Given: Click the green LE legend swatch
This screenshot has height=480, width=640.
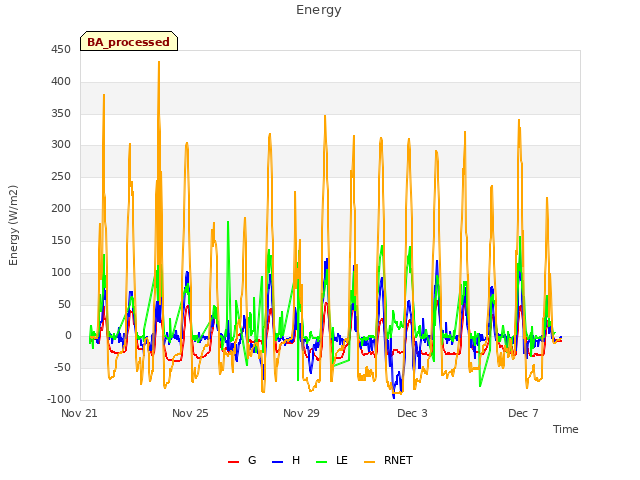Looking at the screenshot, I should (x=322, y=462).
